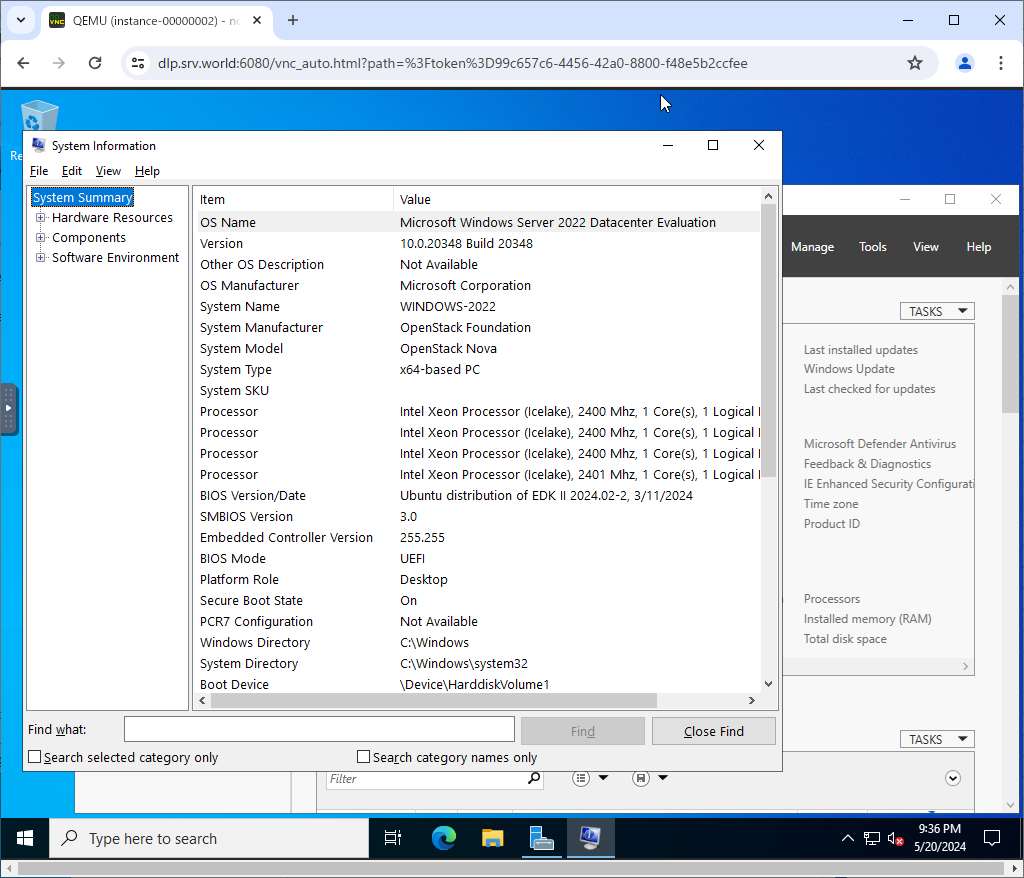Click the Server Manager Filter field
The width and height of the screenshot is (1024, 878).
click(428, 778)
